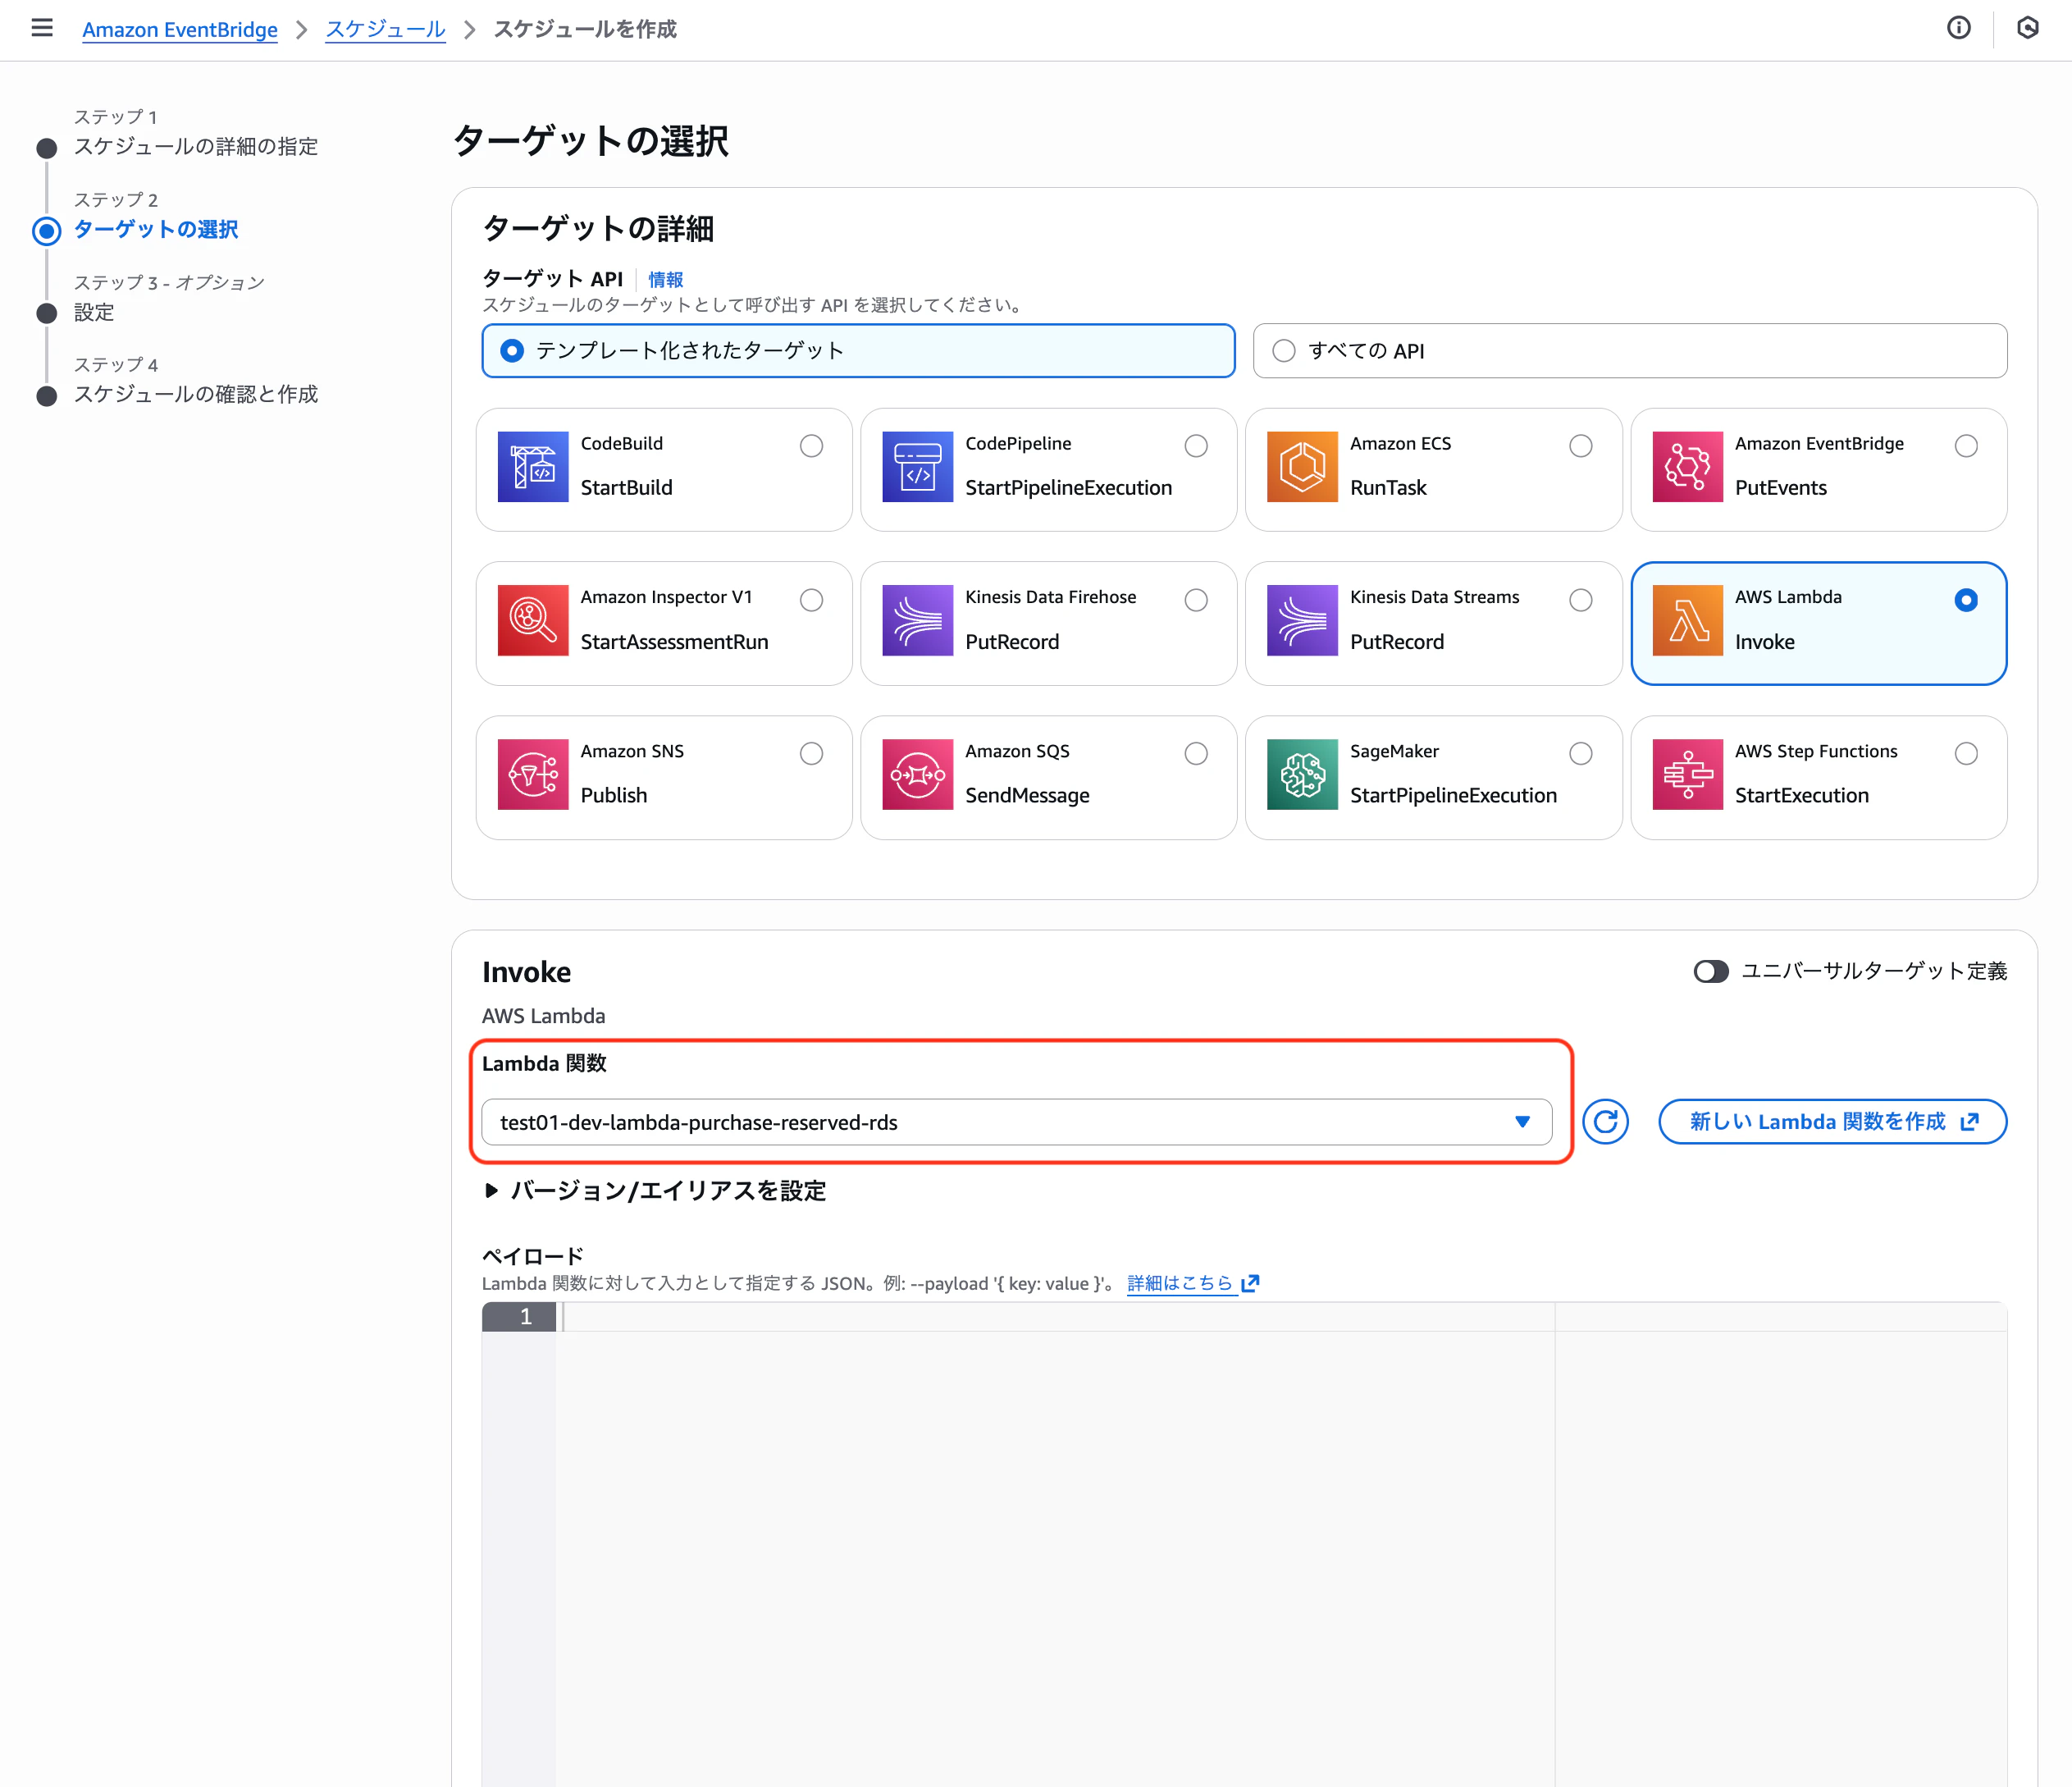Open the Lambda 関数 dropdown
The width and height of the screenshot is (2072, 1787).
(1016, 1122)
